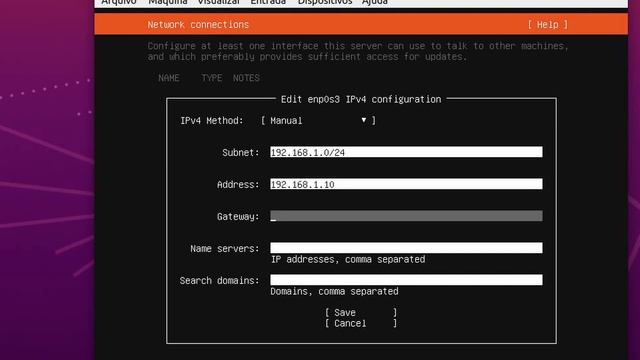Focus the Gateway input field

406,216
